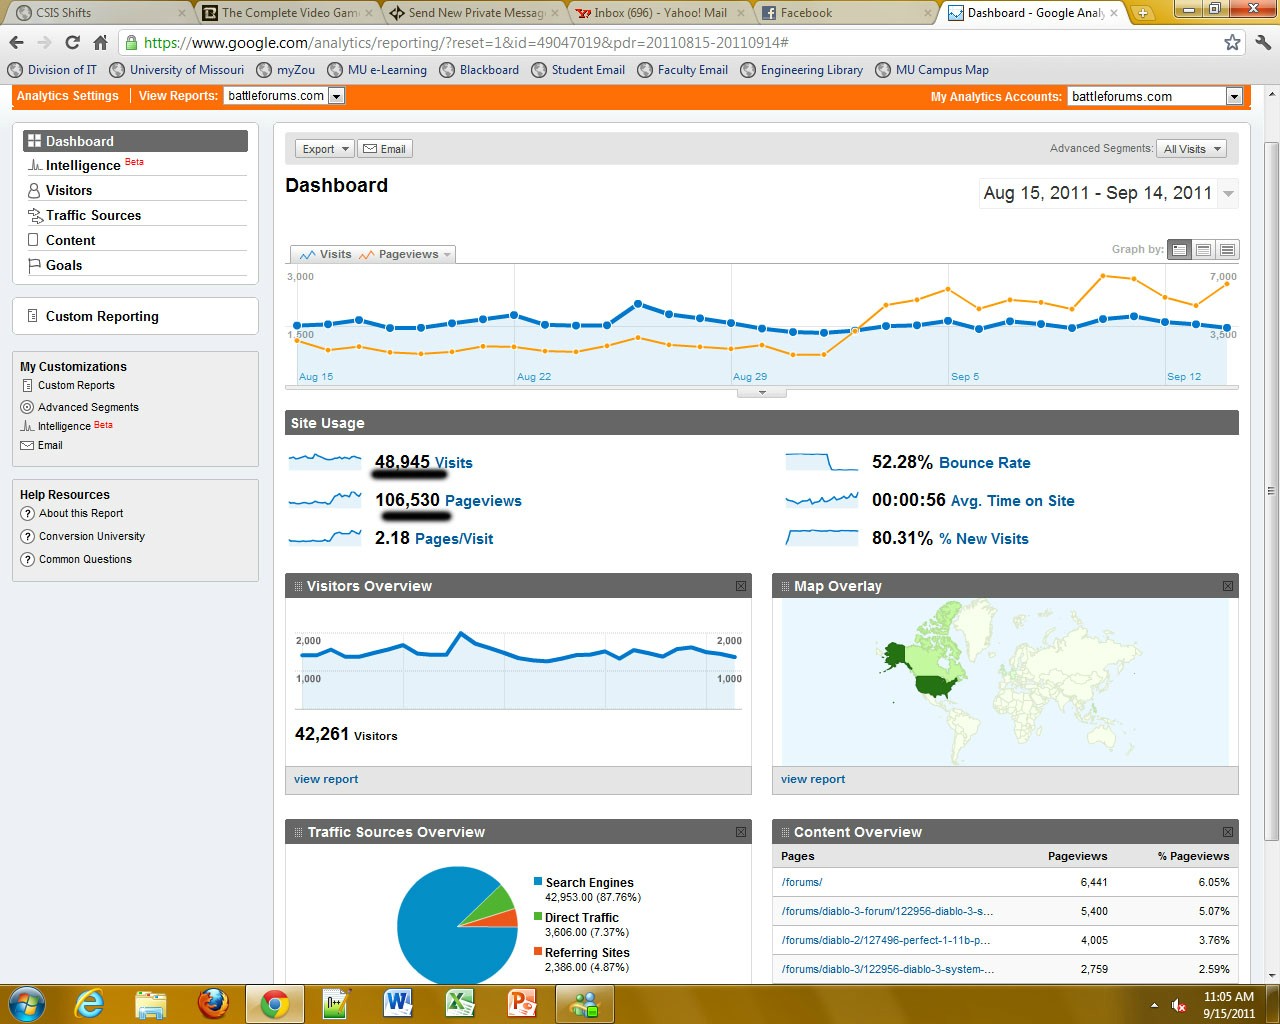Collapse the graph using the arrow below chart
Screen dimensions: 1280x1024
pyautogui.click(x=762, y=393)
